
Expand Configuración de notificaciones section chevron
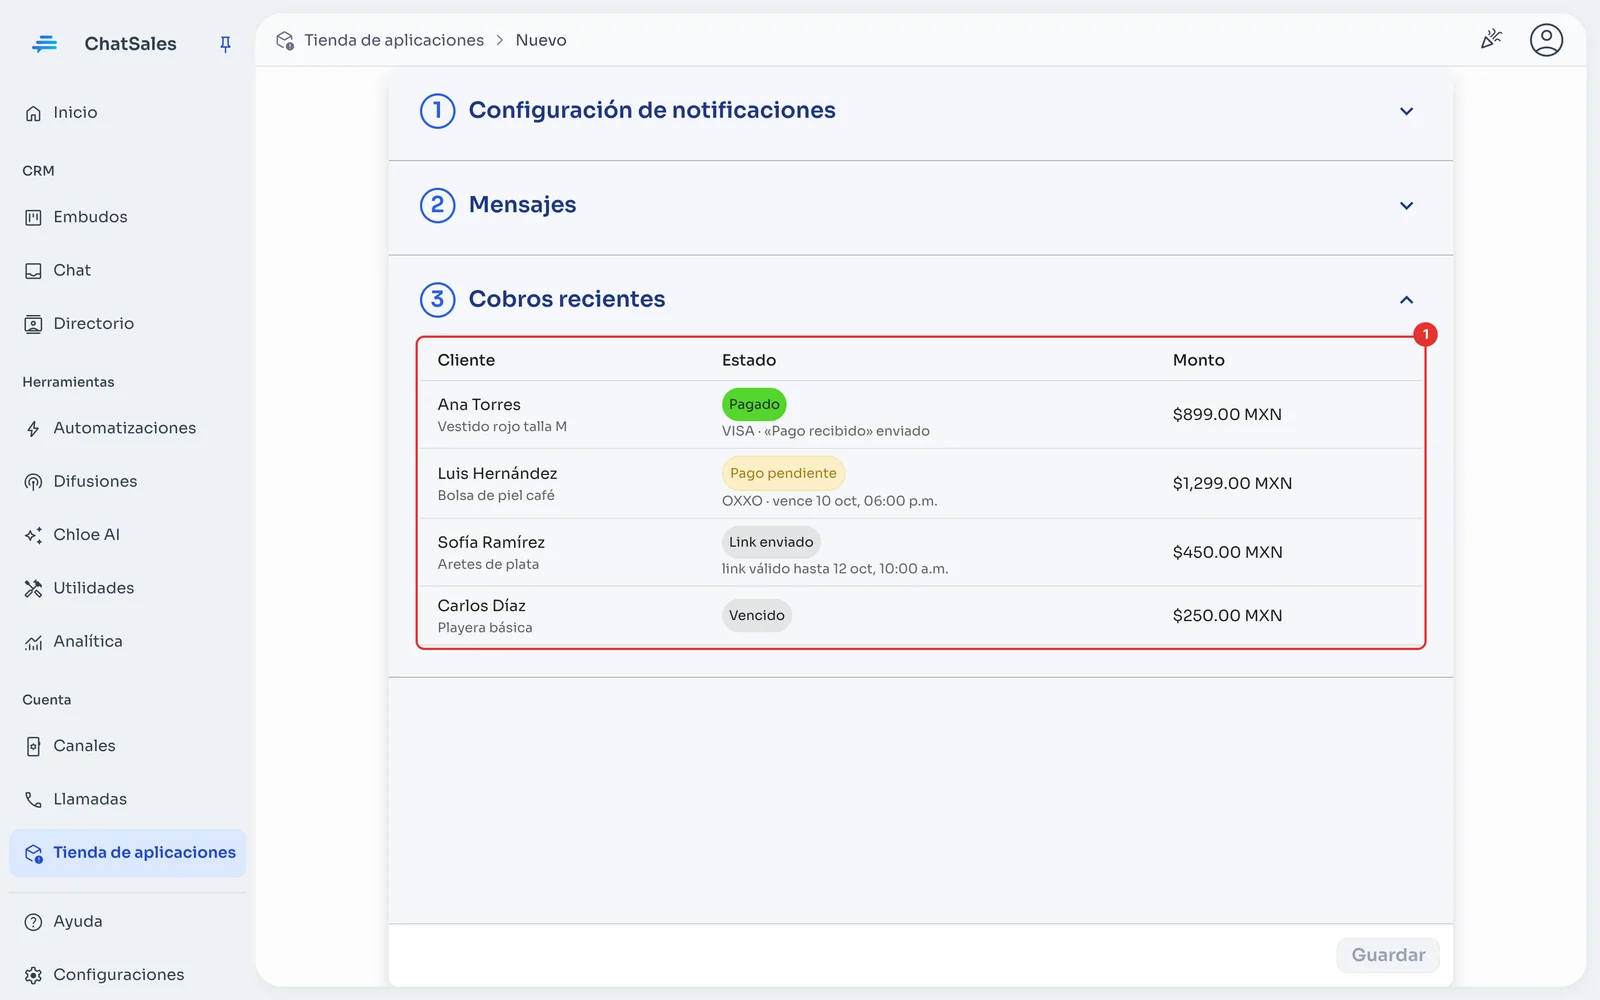pyautogui.click(x=1406, y=111)
